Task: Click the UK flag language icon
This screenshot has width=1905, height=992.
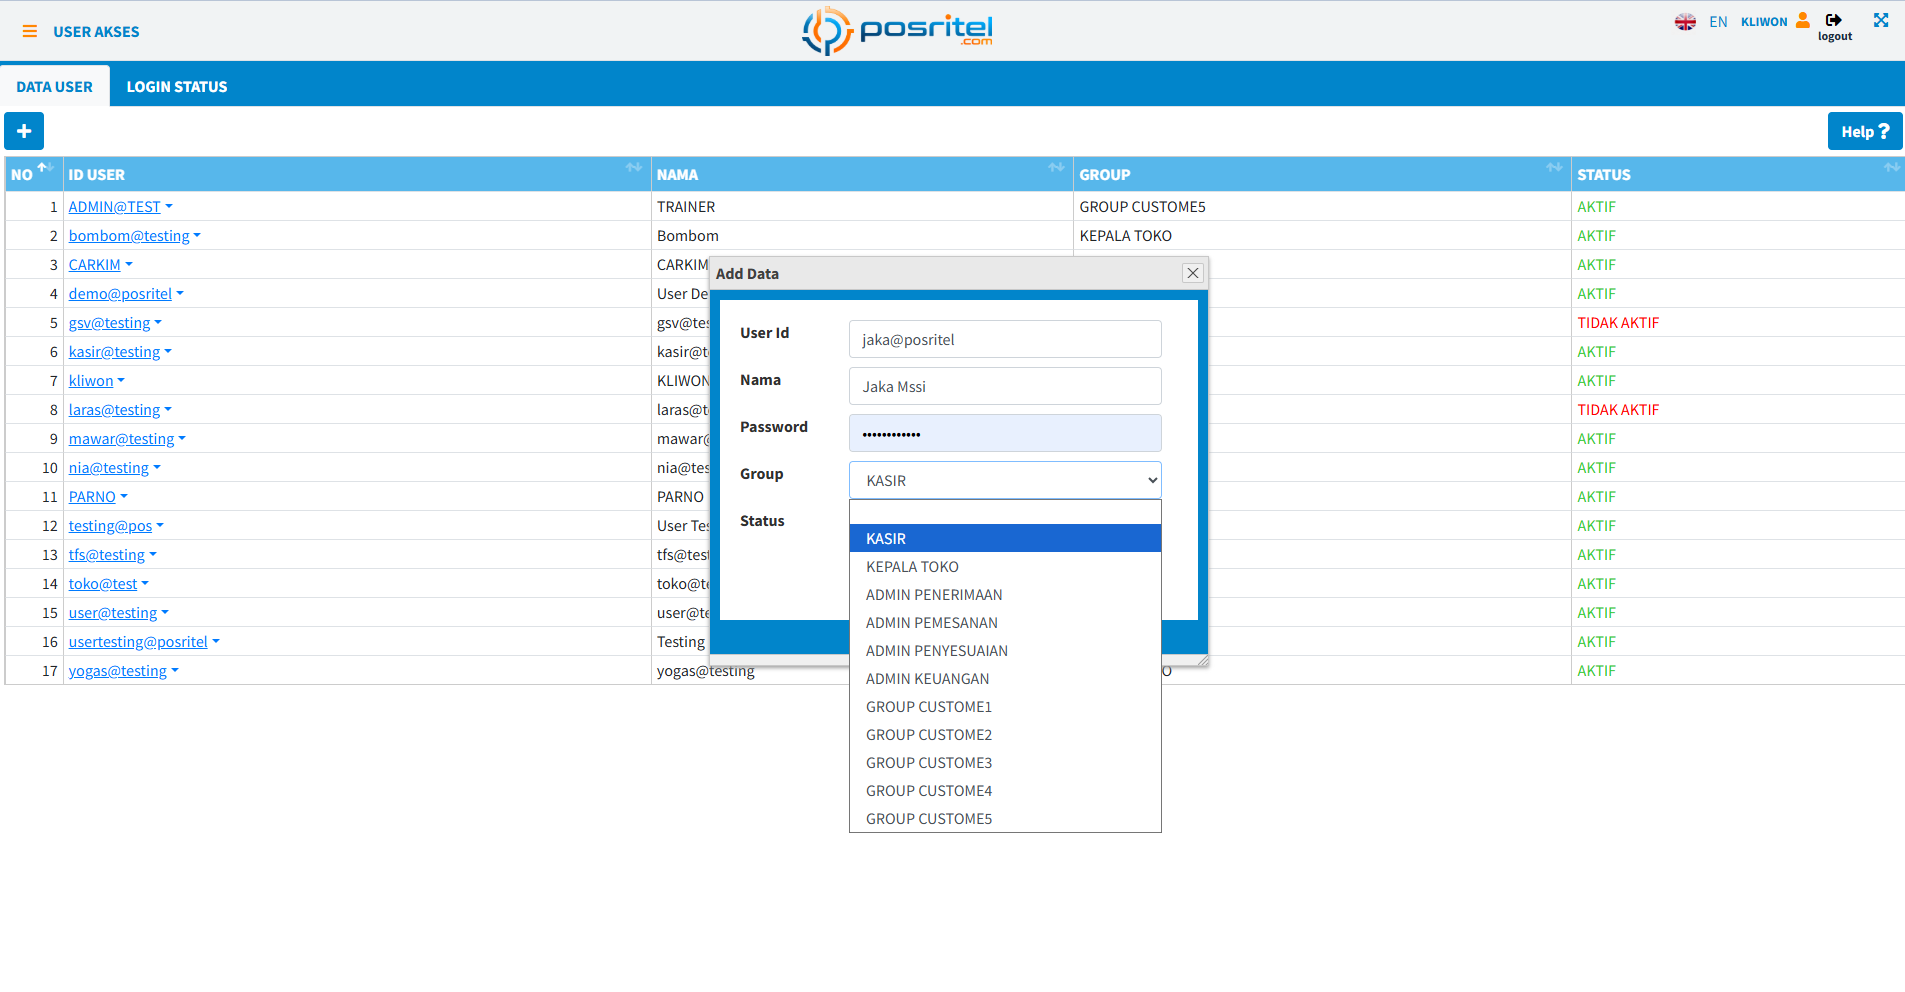Action: tap(1685, 22)
